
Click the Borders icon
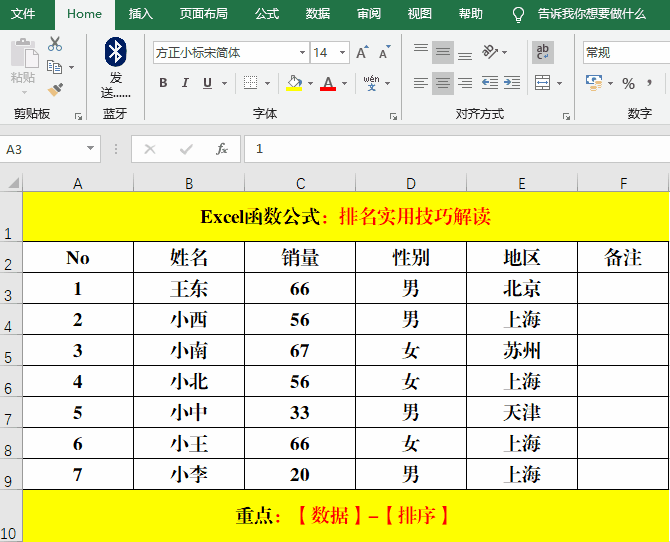(250, 82)
